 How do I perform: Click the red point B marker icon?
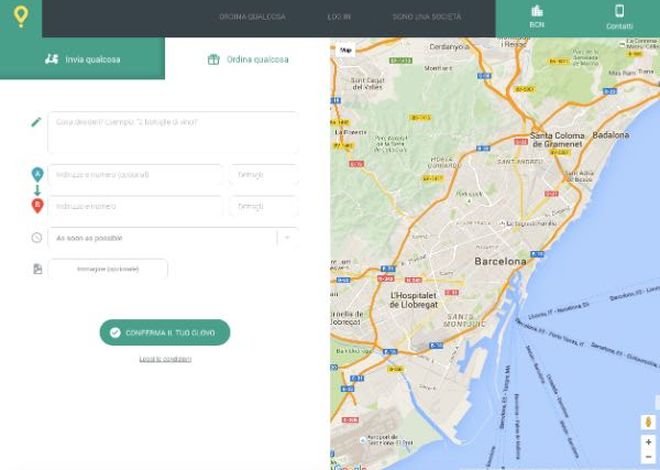tap(37, 206)
